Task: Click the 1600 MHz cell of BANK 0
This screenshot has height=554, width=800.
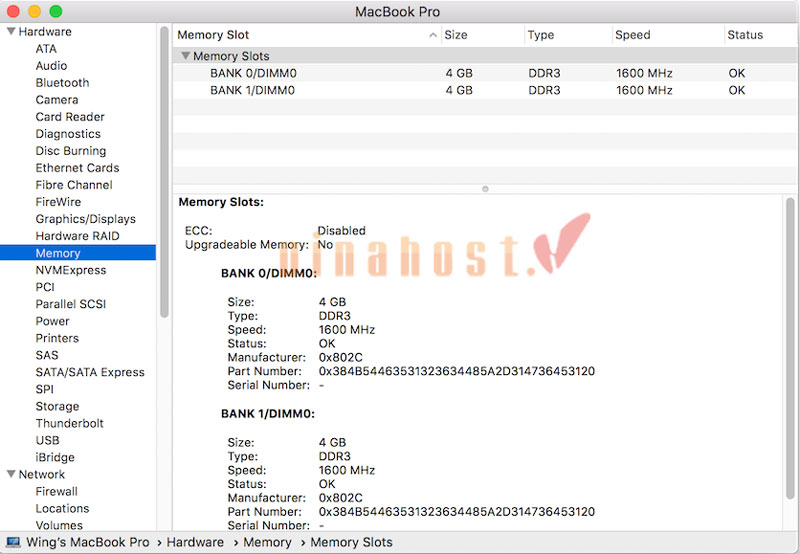Action: (x=644, y=73)
